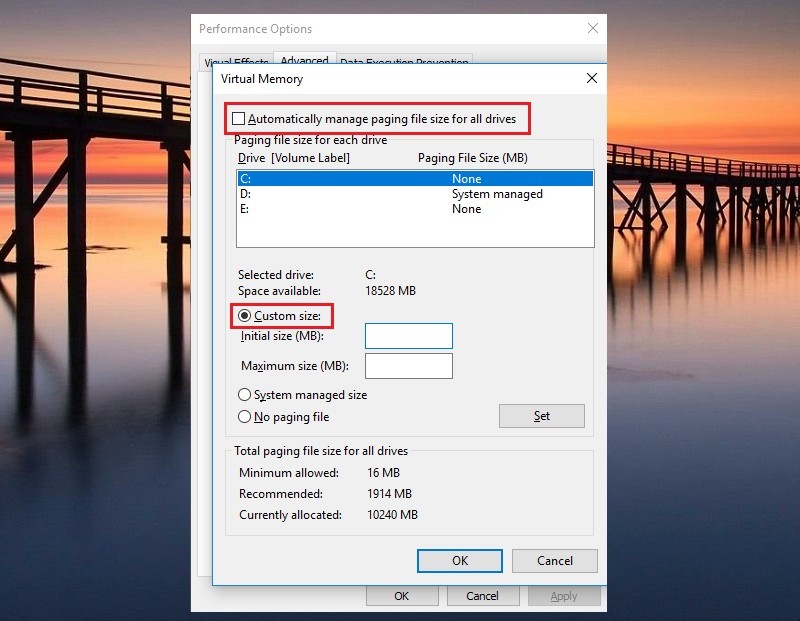The image size is (800, 621).
Task: Click Cancel in the Performance Options window
Action: click(482, 596)
